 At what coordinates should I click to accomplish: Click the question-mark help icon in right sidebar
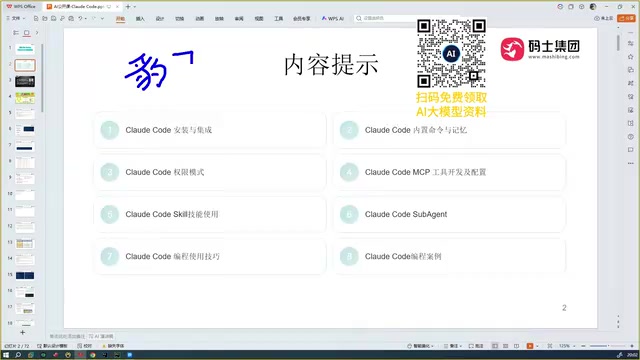pos(631,137)
